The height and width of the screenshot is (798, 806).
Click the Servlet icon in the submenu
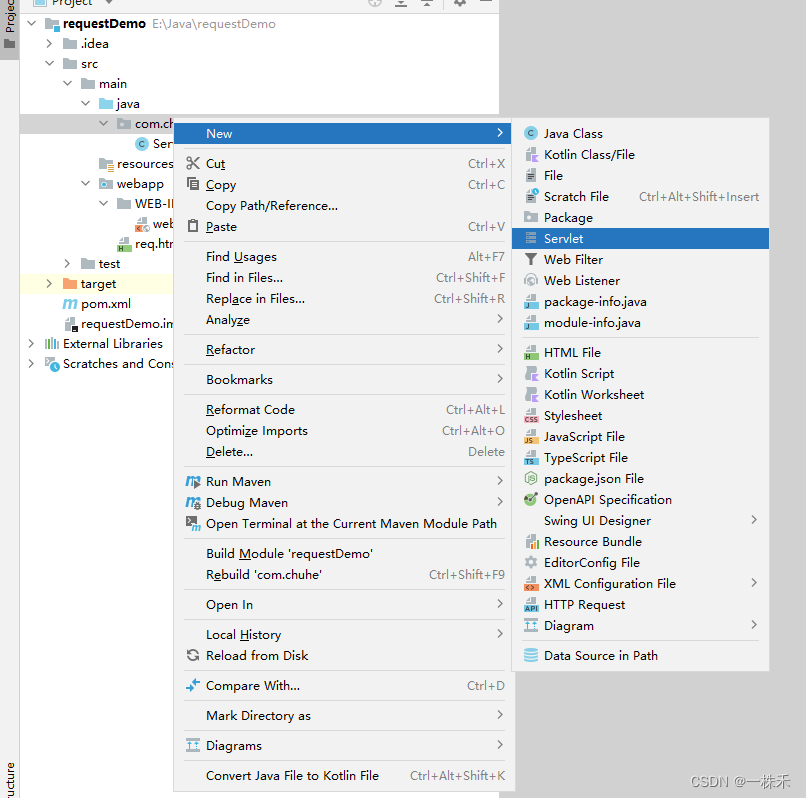point(530,239)
